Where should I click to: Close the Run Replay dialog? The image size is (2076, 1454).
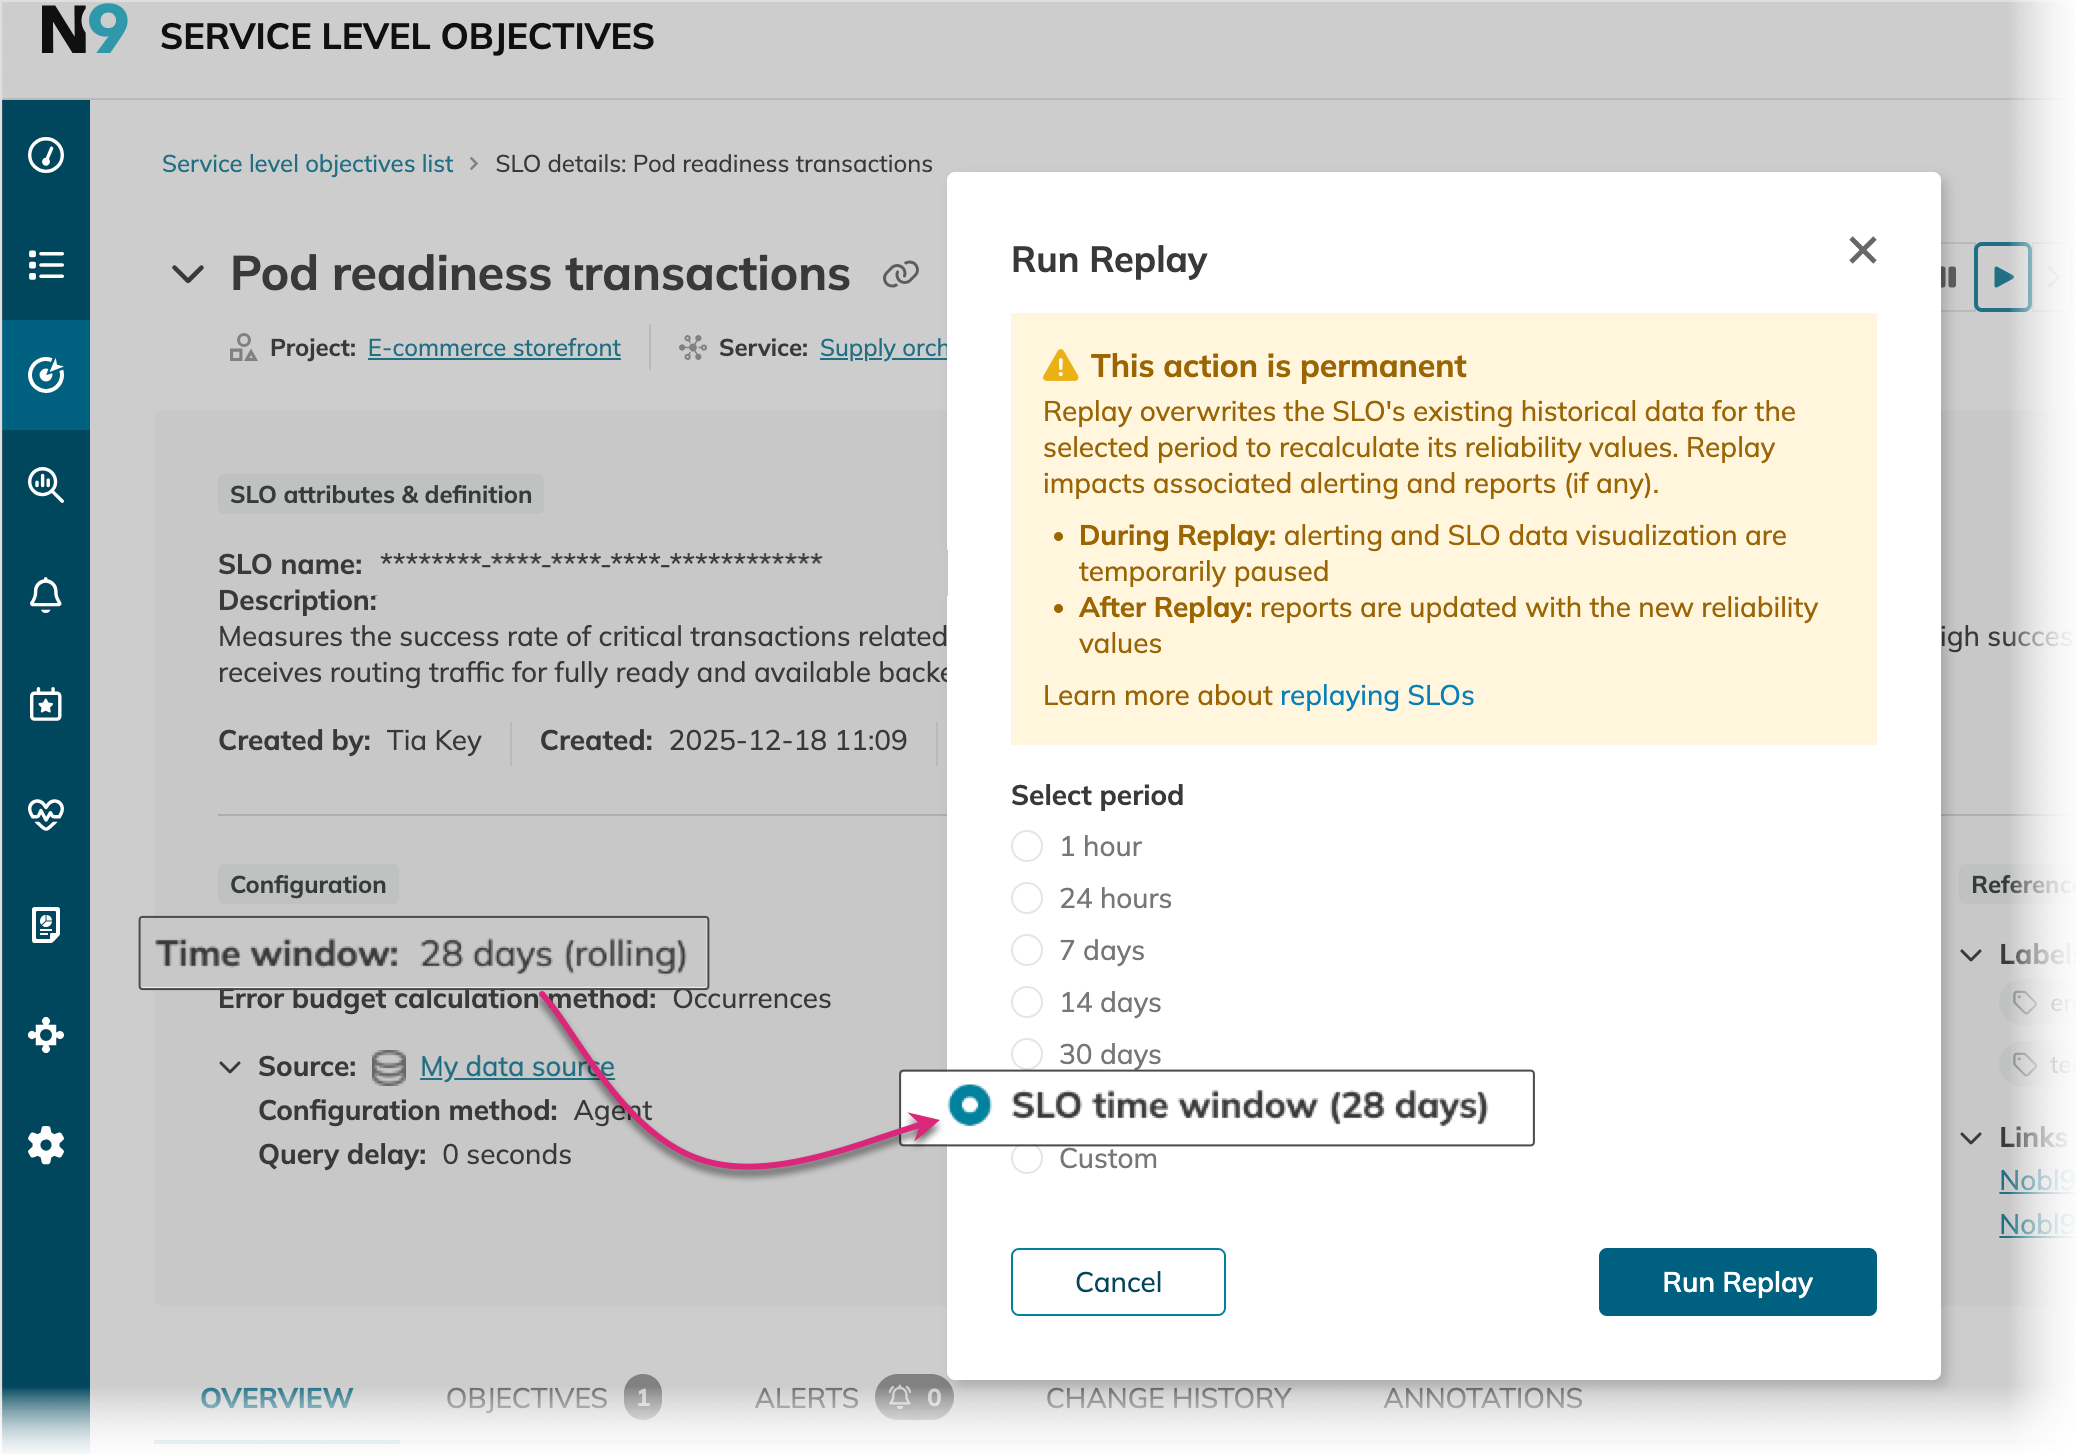coord(1862,250)
